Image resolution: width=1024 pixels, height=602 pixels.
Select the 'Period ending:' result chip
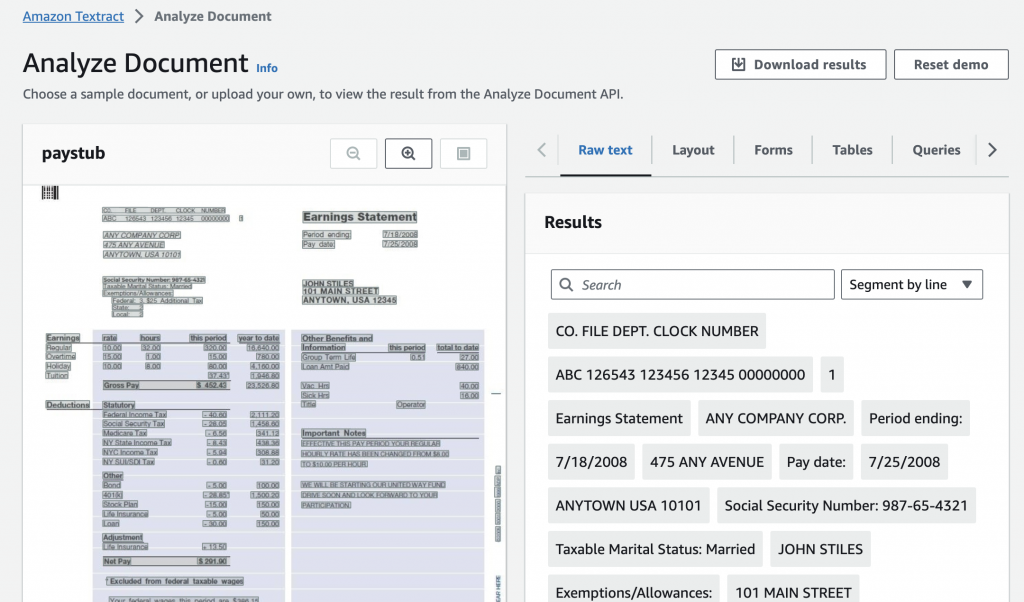(916, 419)
